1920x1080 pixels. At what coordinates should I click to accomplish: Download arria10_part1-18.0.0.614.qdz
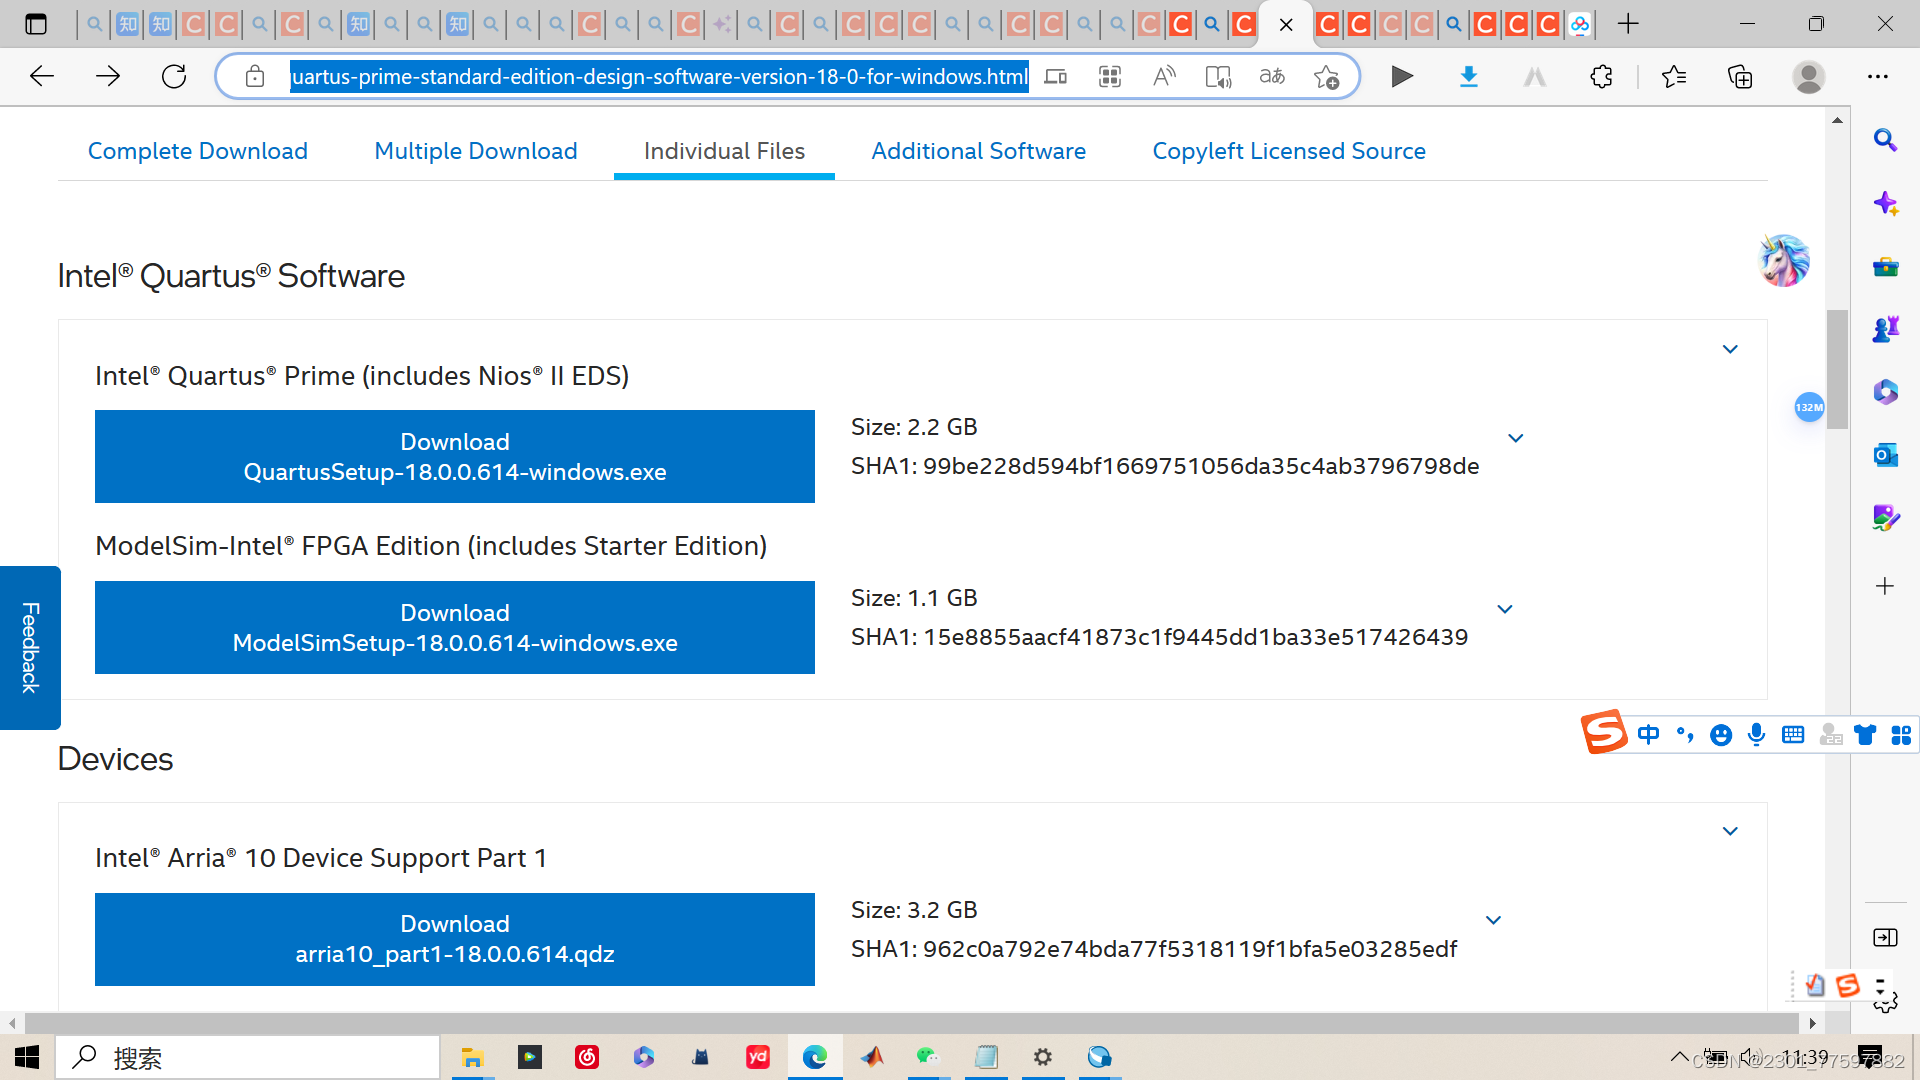coord(455,939)
